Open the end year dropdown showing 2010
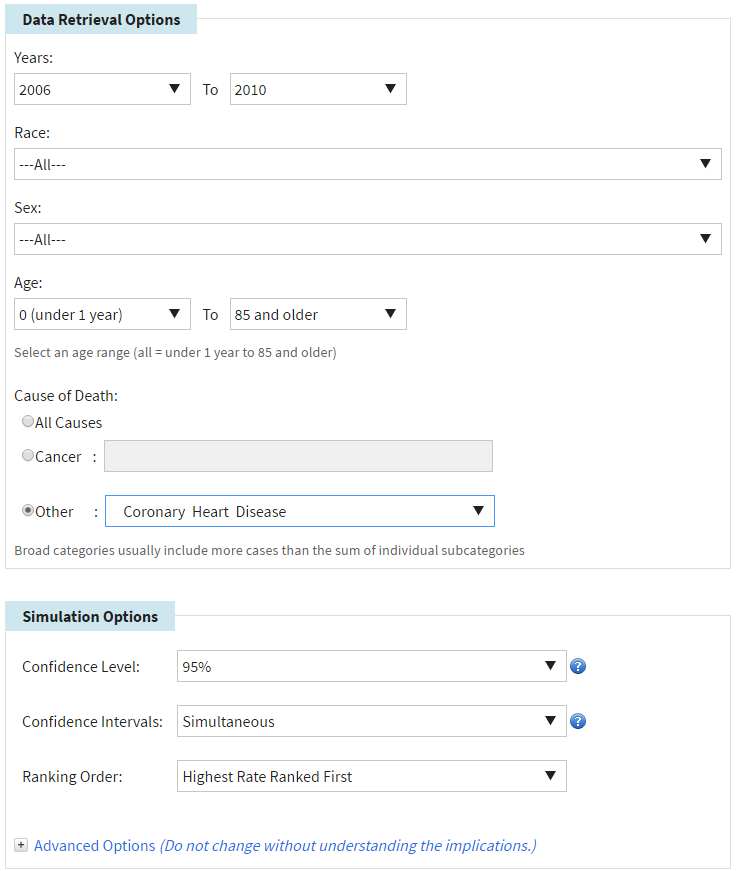 (318, 89)
